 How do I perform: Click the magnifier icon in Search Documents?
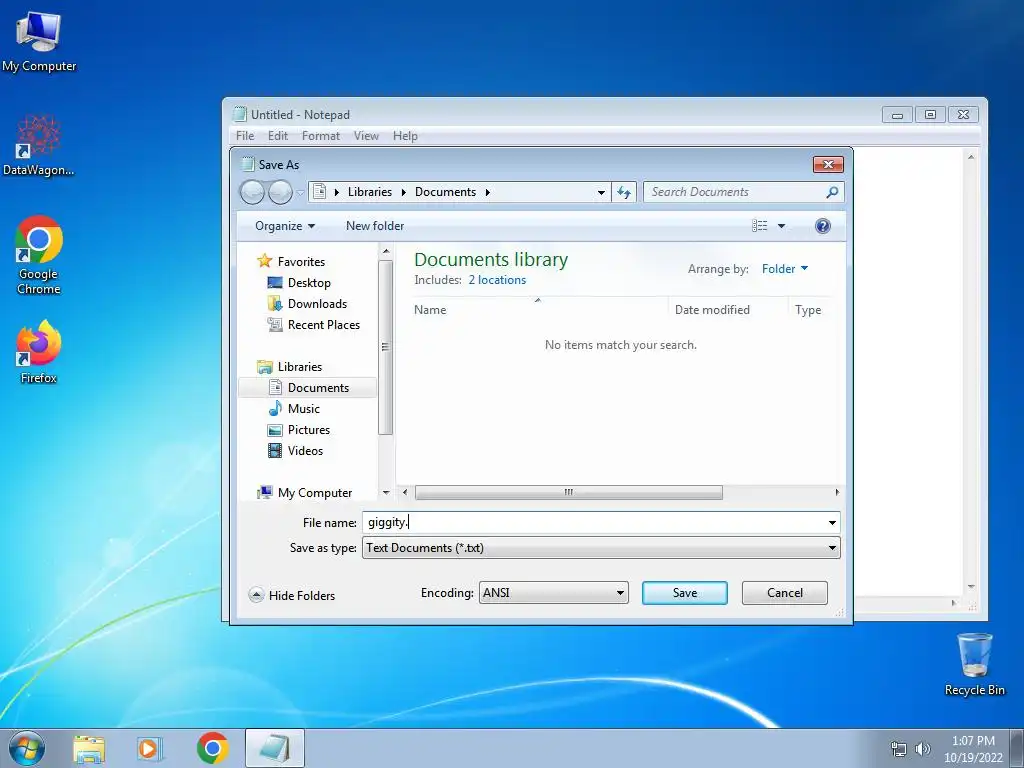click(832, 192)
